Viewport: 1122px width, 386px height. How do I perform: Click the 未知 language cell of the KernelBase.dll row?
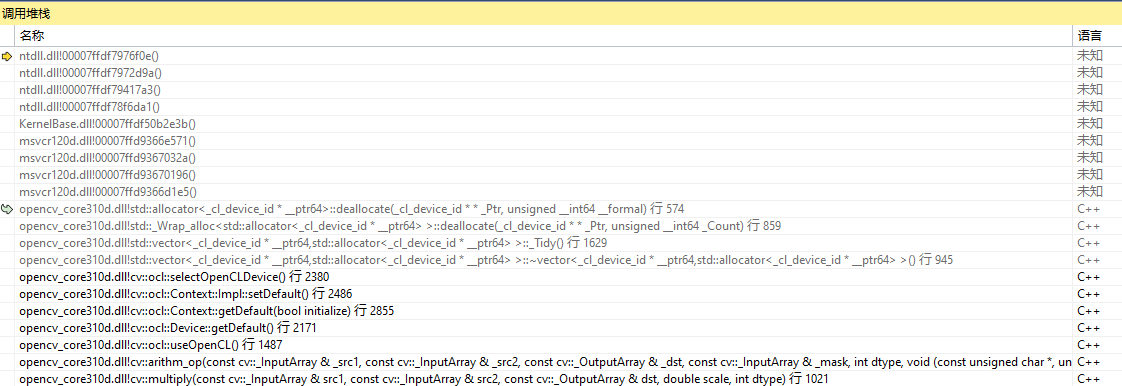[1089, 124]
